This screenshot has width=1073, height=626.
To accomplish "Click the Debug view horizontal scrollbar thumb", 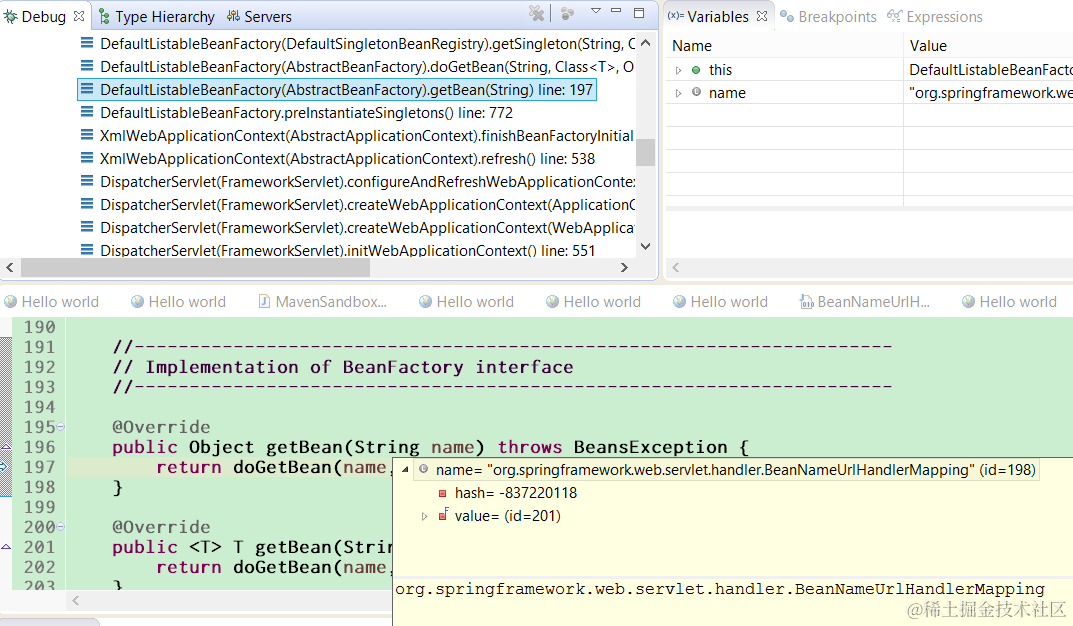I will (196, 268).
